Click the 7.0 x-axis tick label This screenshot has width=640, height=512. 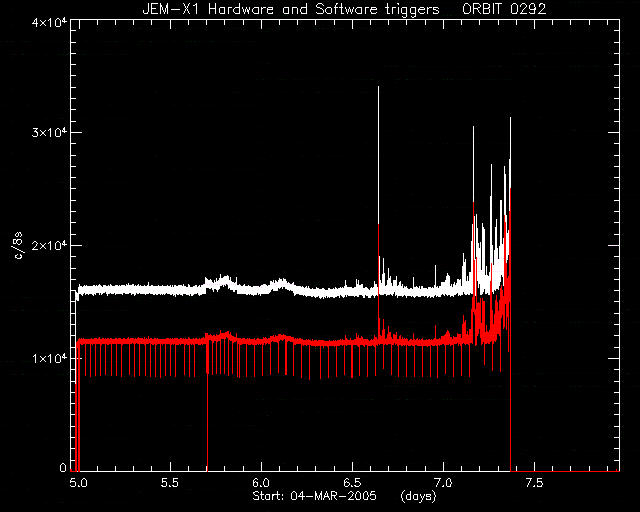444,483
